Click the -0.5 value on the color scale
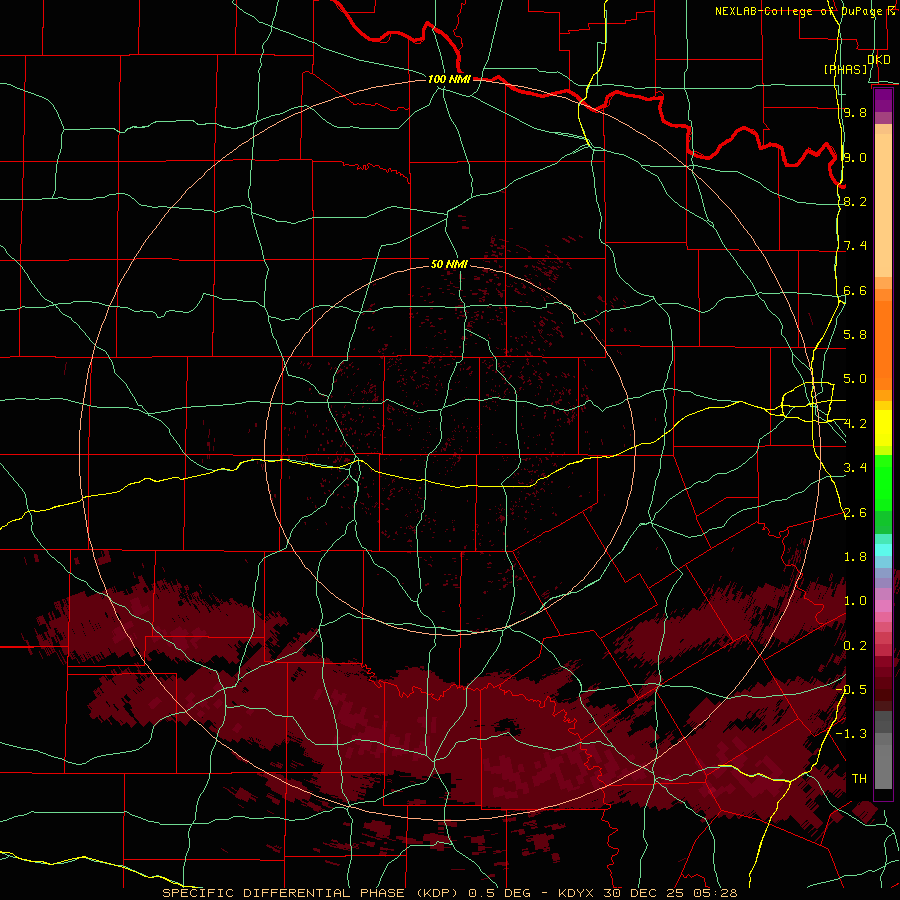This screenshot has height=900, width=900. pos(852,689)
